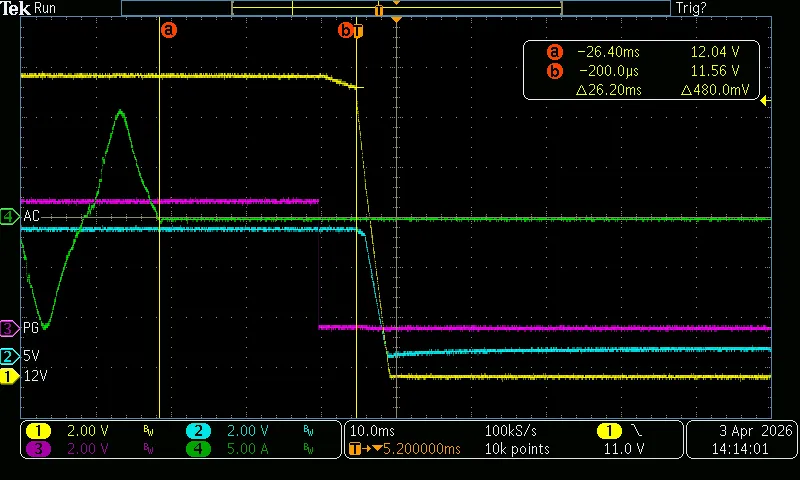Click the orange trigger position T marker
Image resolution: width=800 pixels, height=480 pixels.
358,32
